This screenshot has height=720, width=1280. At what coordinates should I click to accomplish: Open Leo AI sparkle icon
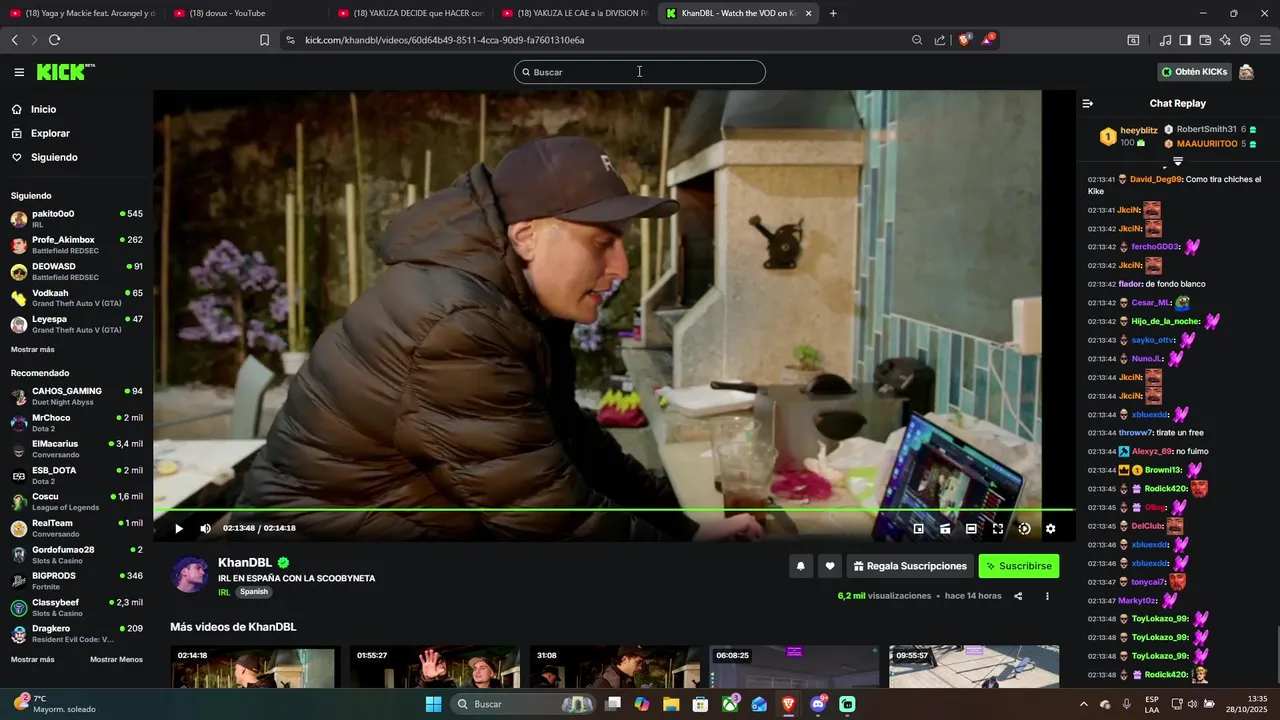1225,40
